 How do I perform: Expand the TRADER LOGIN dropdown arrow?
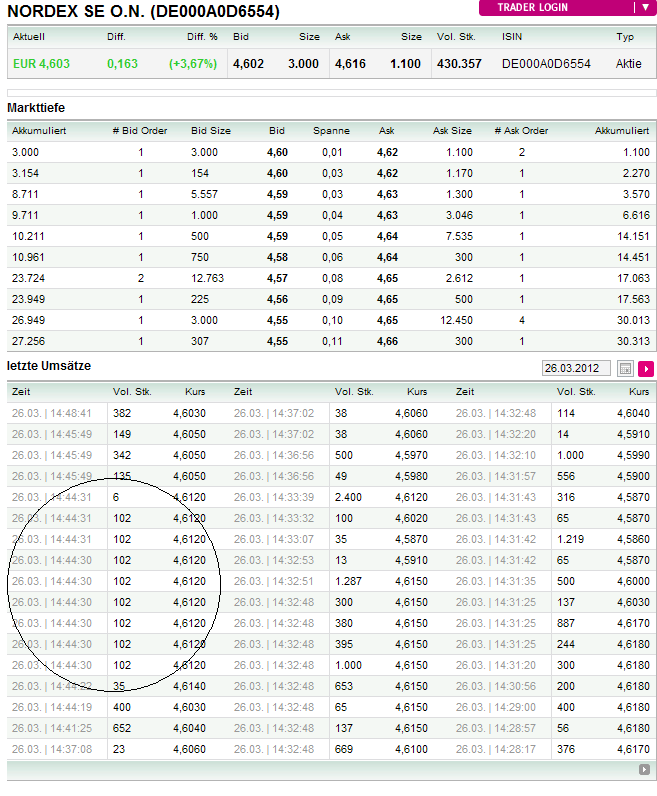point(645,8)
